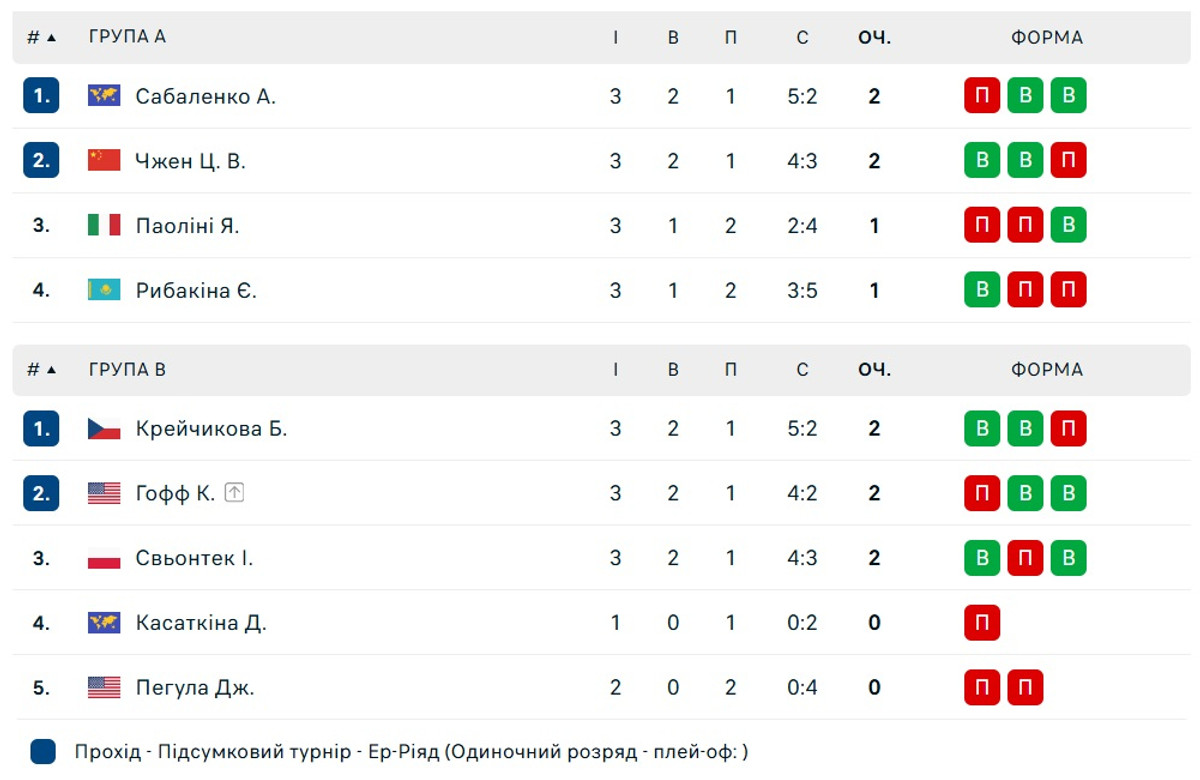Click the China flag beside Чжен Ц. В.
This screenshot has width=1200, height=780.
(x=104, y=161)
